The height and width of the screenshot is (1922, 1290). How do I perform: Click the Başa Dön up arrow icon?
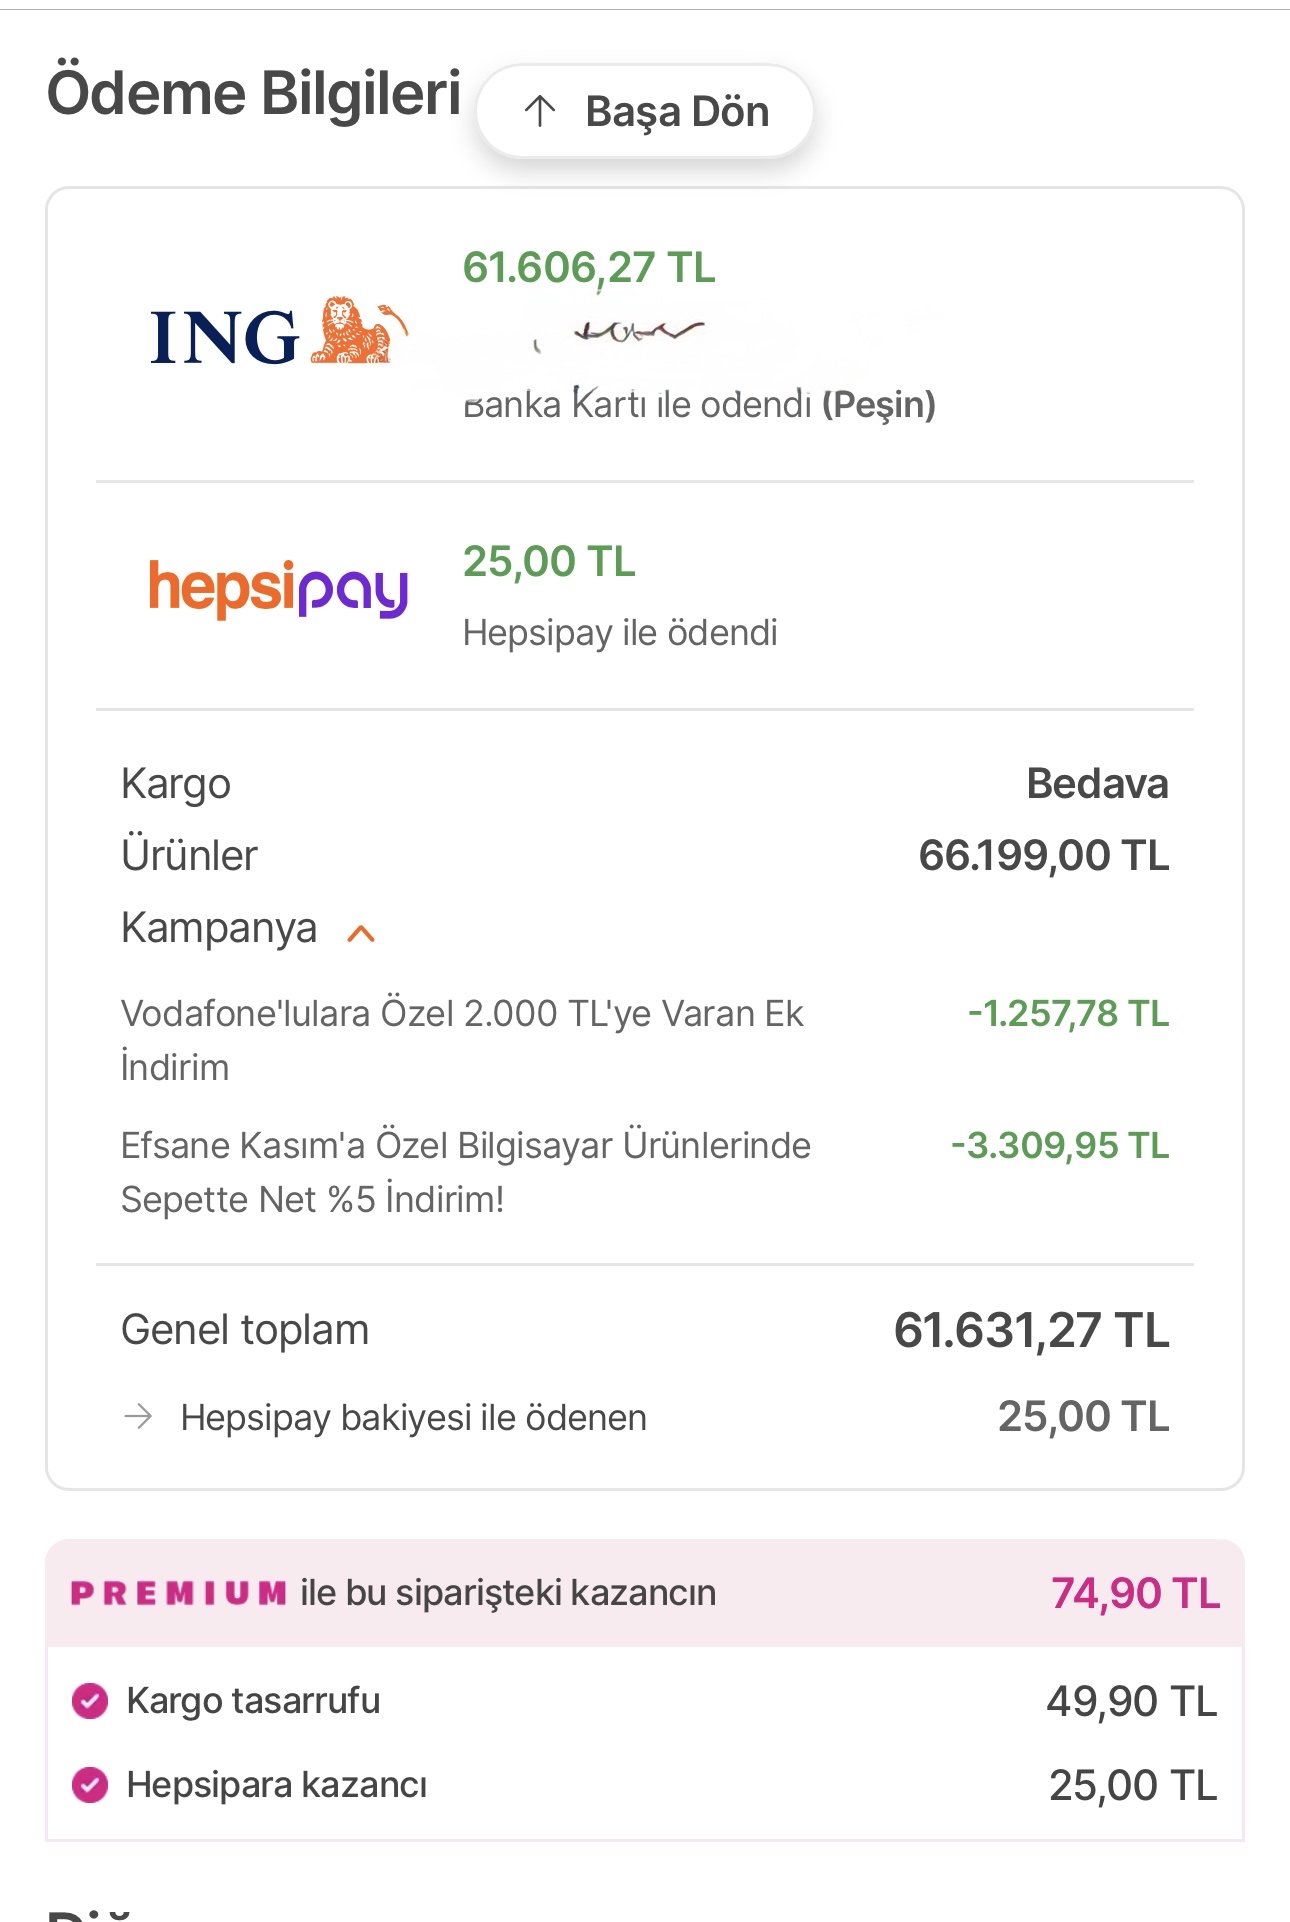point(540,111)
